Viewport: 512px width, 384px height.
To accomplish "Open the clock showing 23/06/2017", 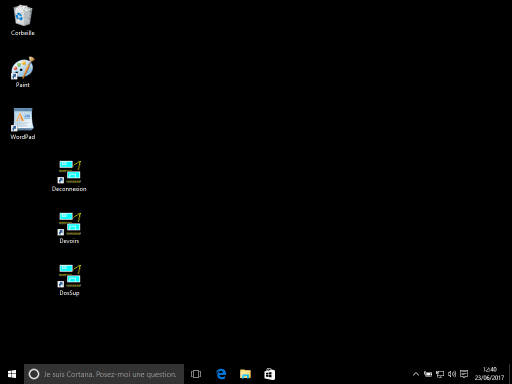I will (x=489, y=374).
